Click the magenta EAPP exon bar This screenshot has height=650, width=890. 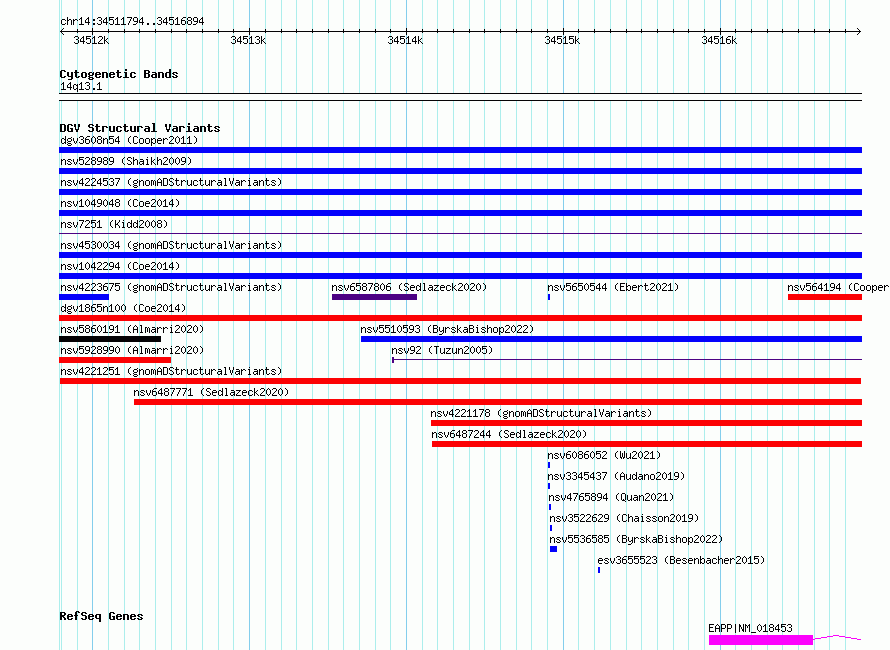[761, 640]
